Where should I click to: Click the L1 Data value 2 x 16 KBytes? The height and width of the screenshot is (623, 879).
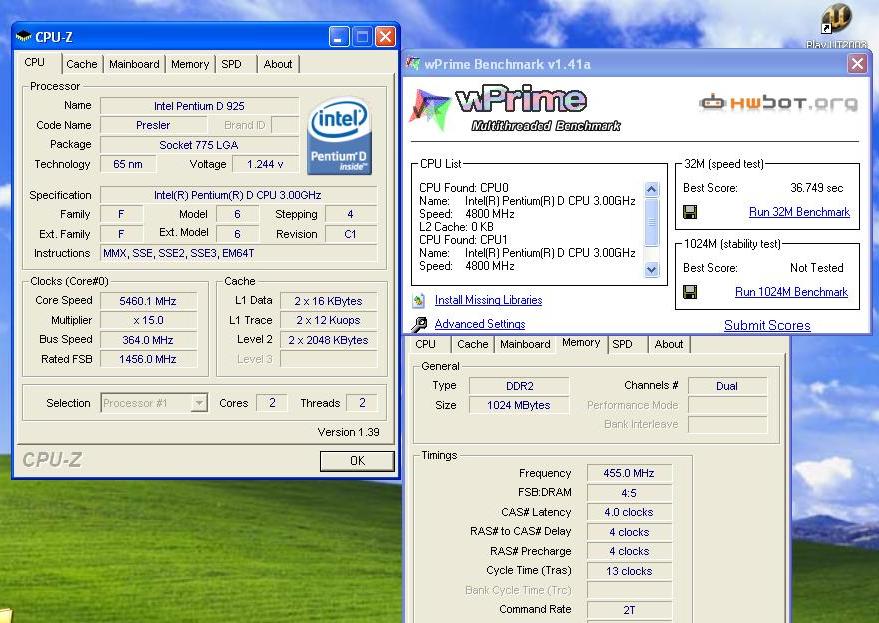tap(328, 301)
